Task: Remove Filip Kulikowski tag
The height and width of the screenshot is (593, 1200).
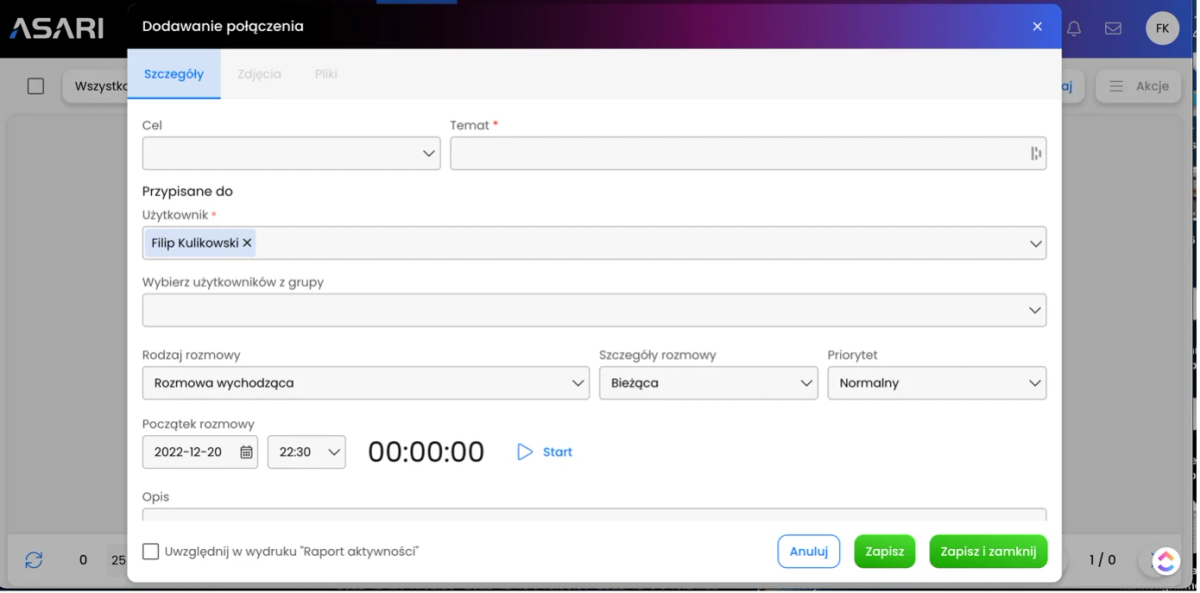Action: coord(247,243)
